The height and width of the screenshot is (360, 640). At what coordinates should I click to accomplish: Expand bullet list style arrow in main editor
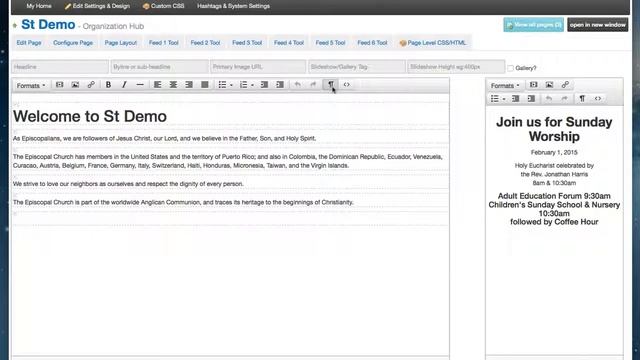tap(231, 85)
